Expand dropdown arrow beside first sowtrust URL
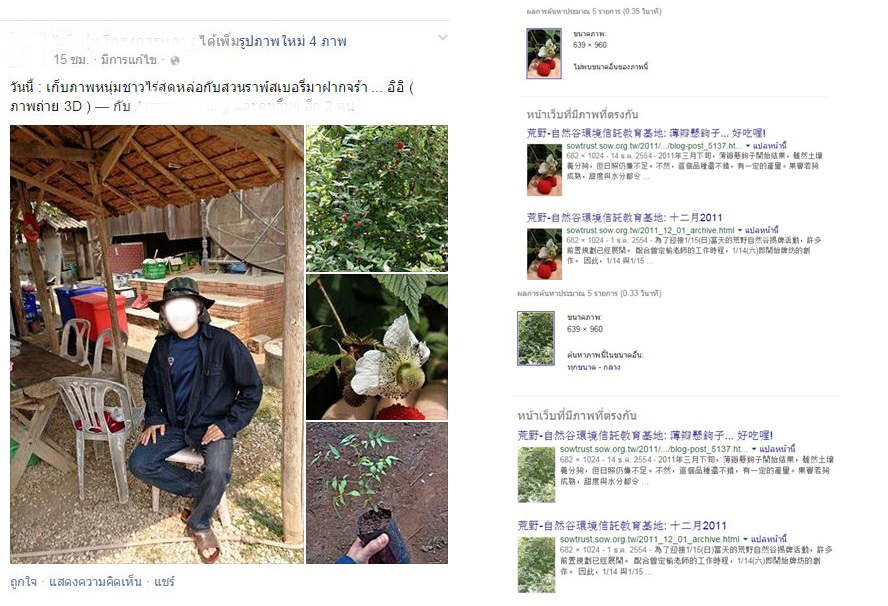Viewport: 888px width, 606px height. tap(748, 146)
